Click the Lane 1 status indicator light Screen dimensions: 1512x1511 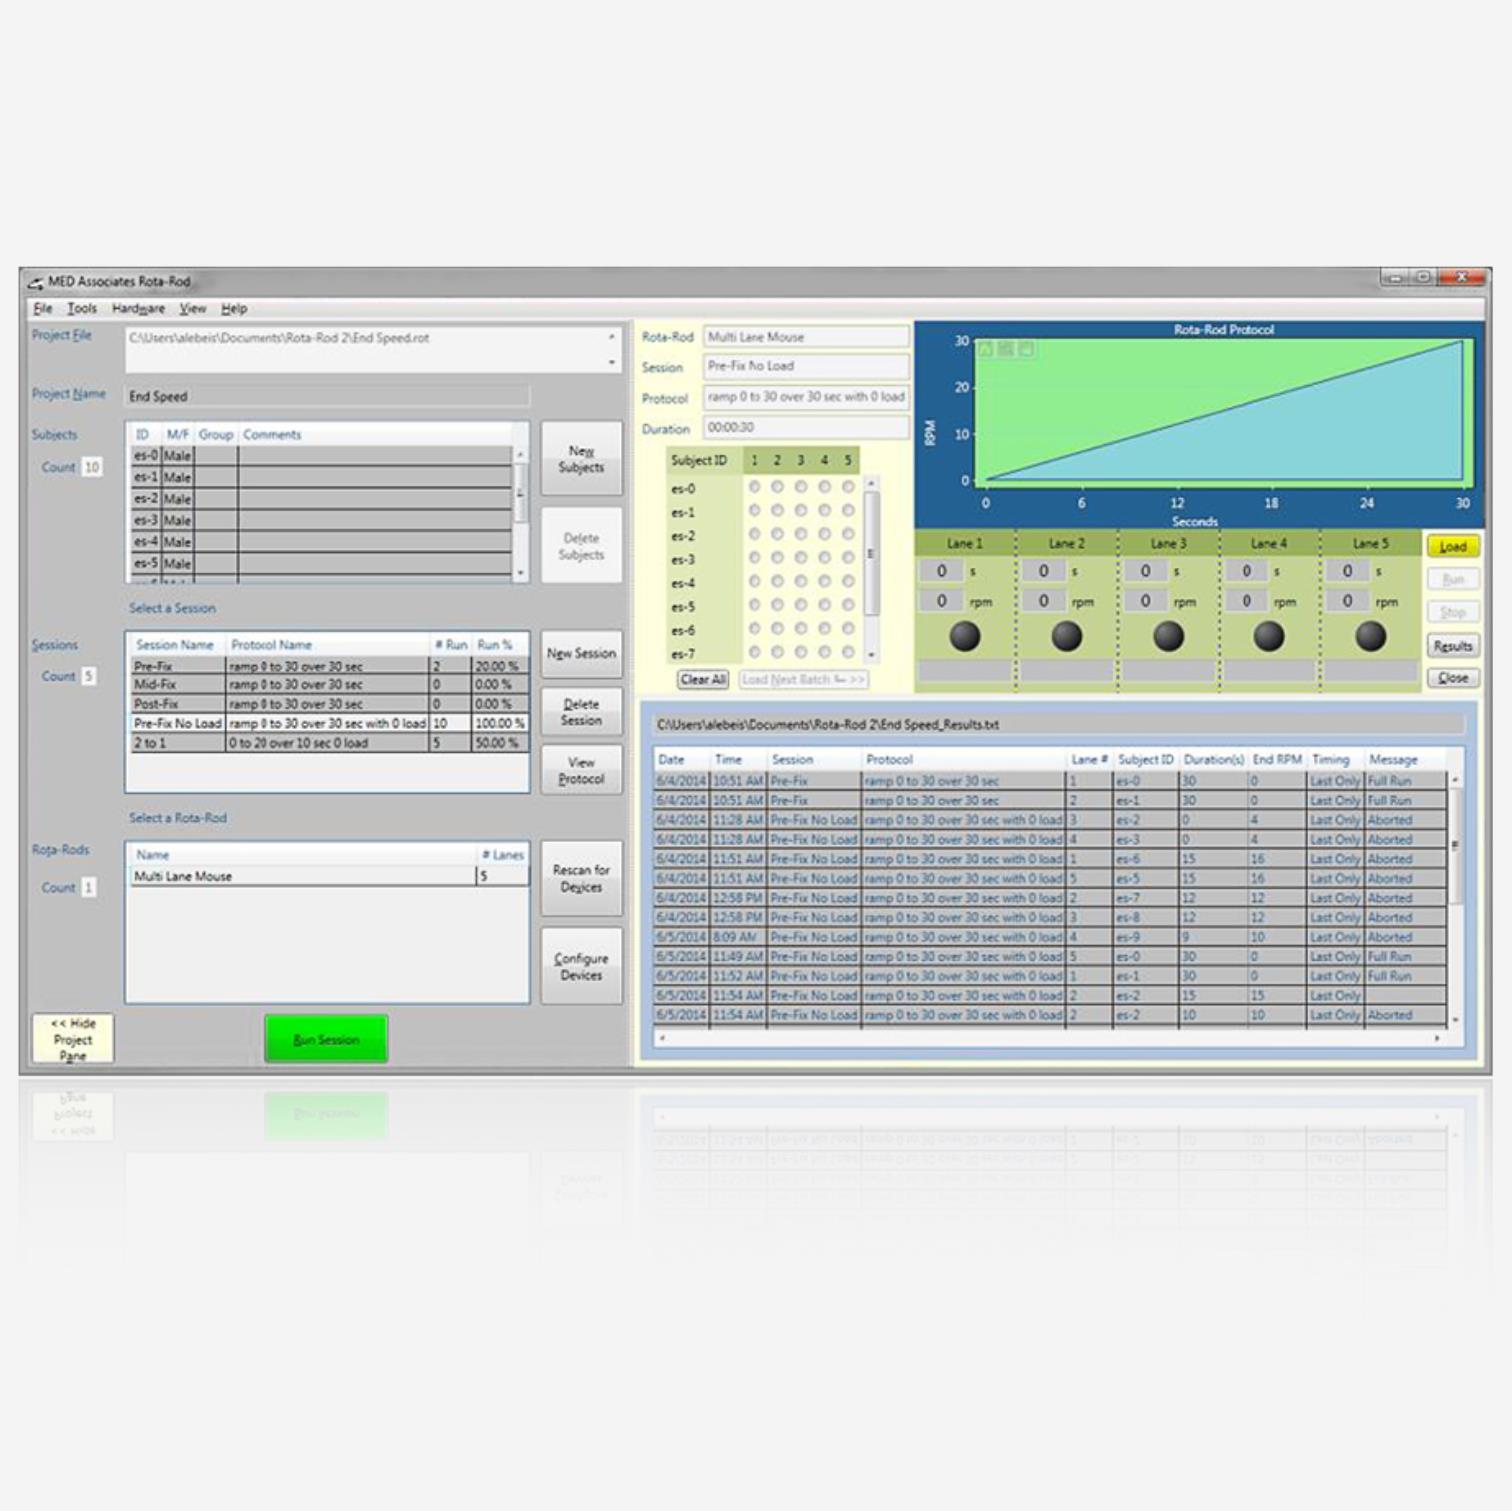pos(965,636)
